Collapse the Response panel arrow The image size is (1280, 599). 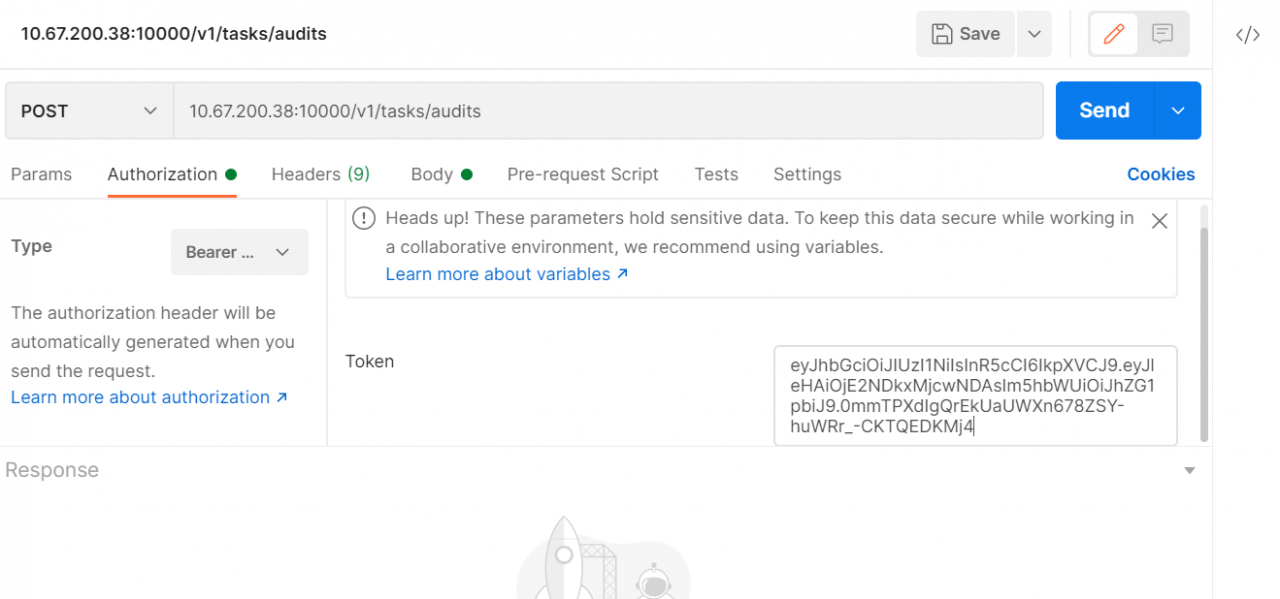click(1189, 470)
